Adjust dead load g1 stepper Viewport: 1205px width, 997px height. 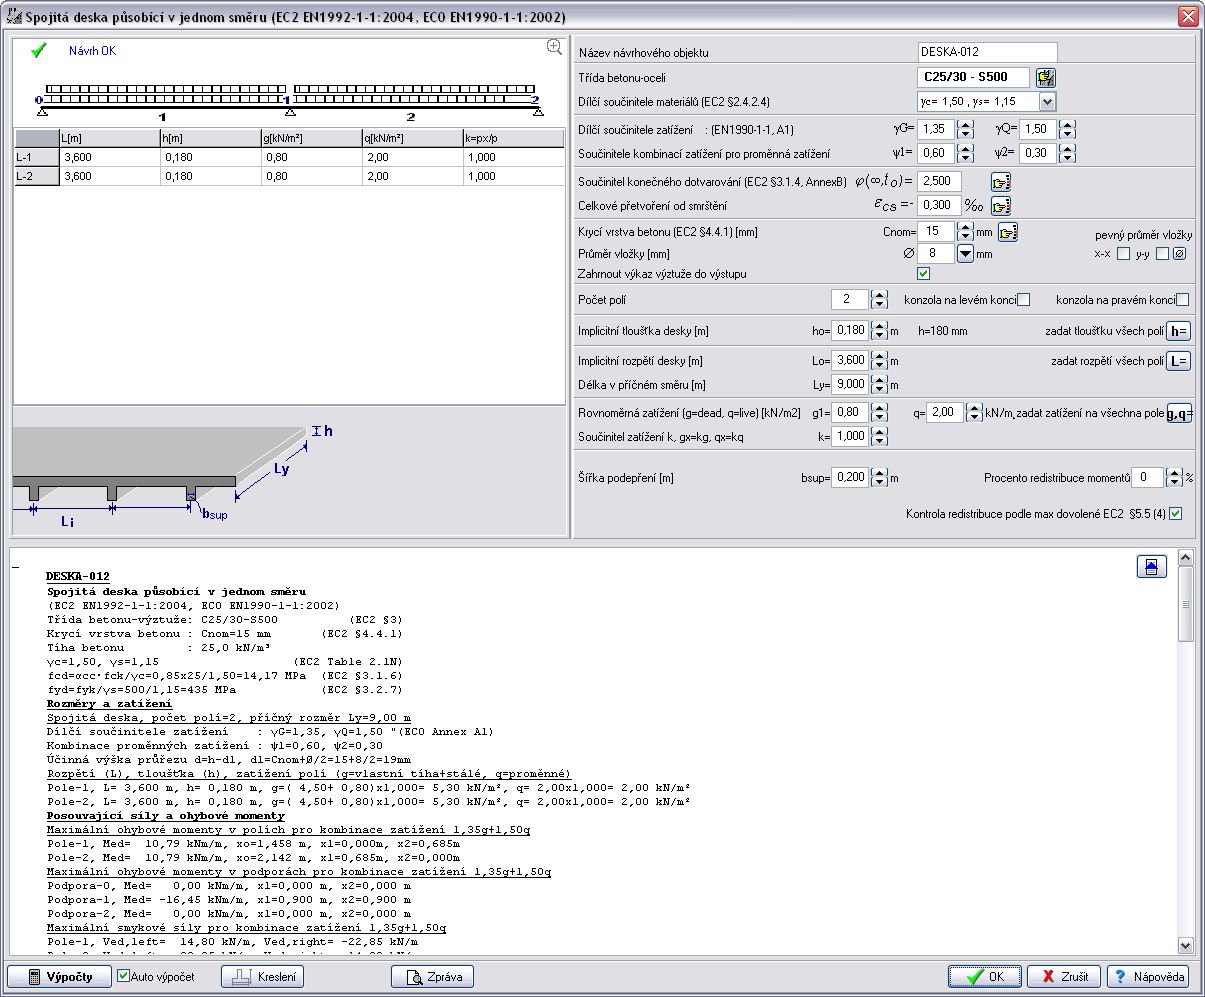[x=879, y=412]
